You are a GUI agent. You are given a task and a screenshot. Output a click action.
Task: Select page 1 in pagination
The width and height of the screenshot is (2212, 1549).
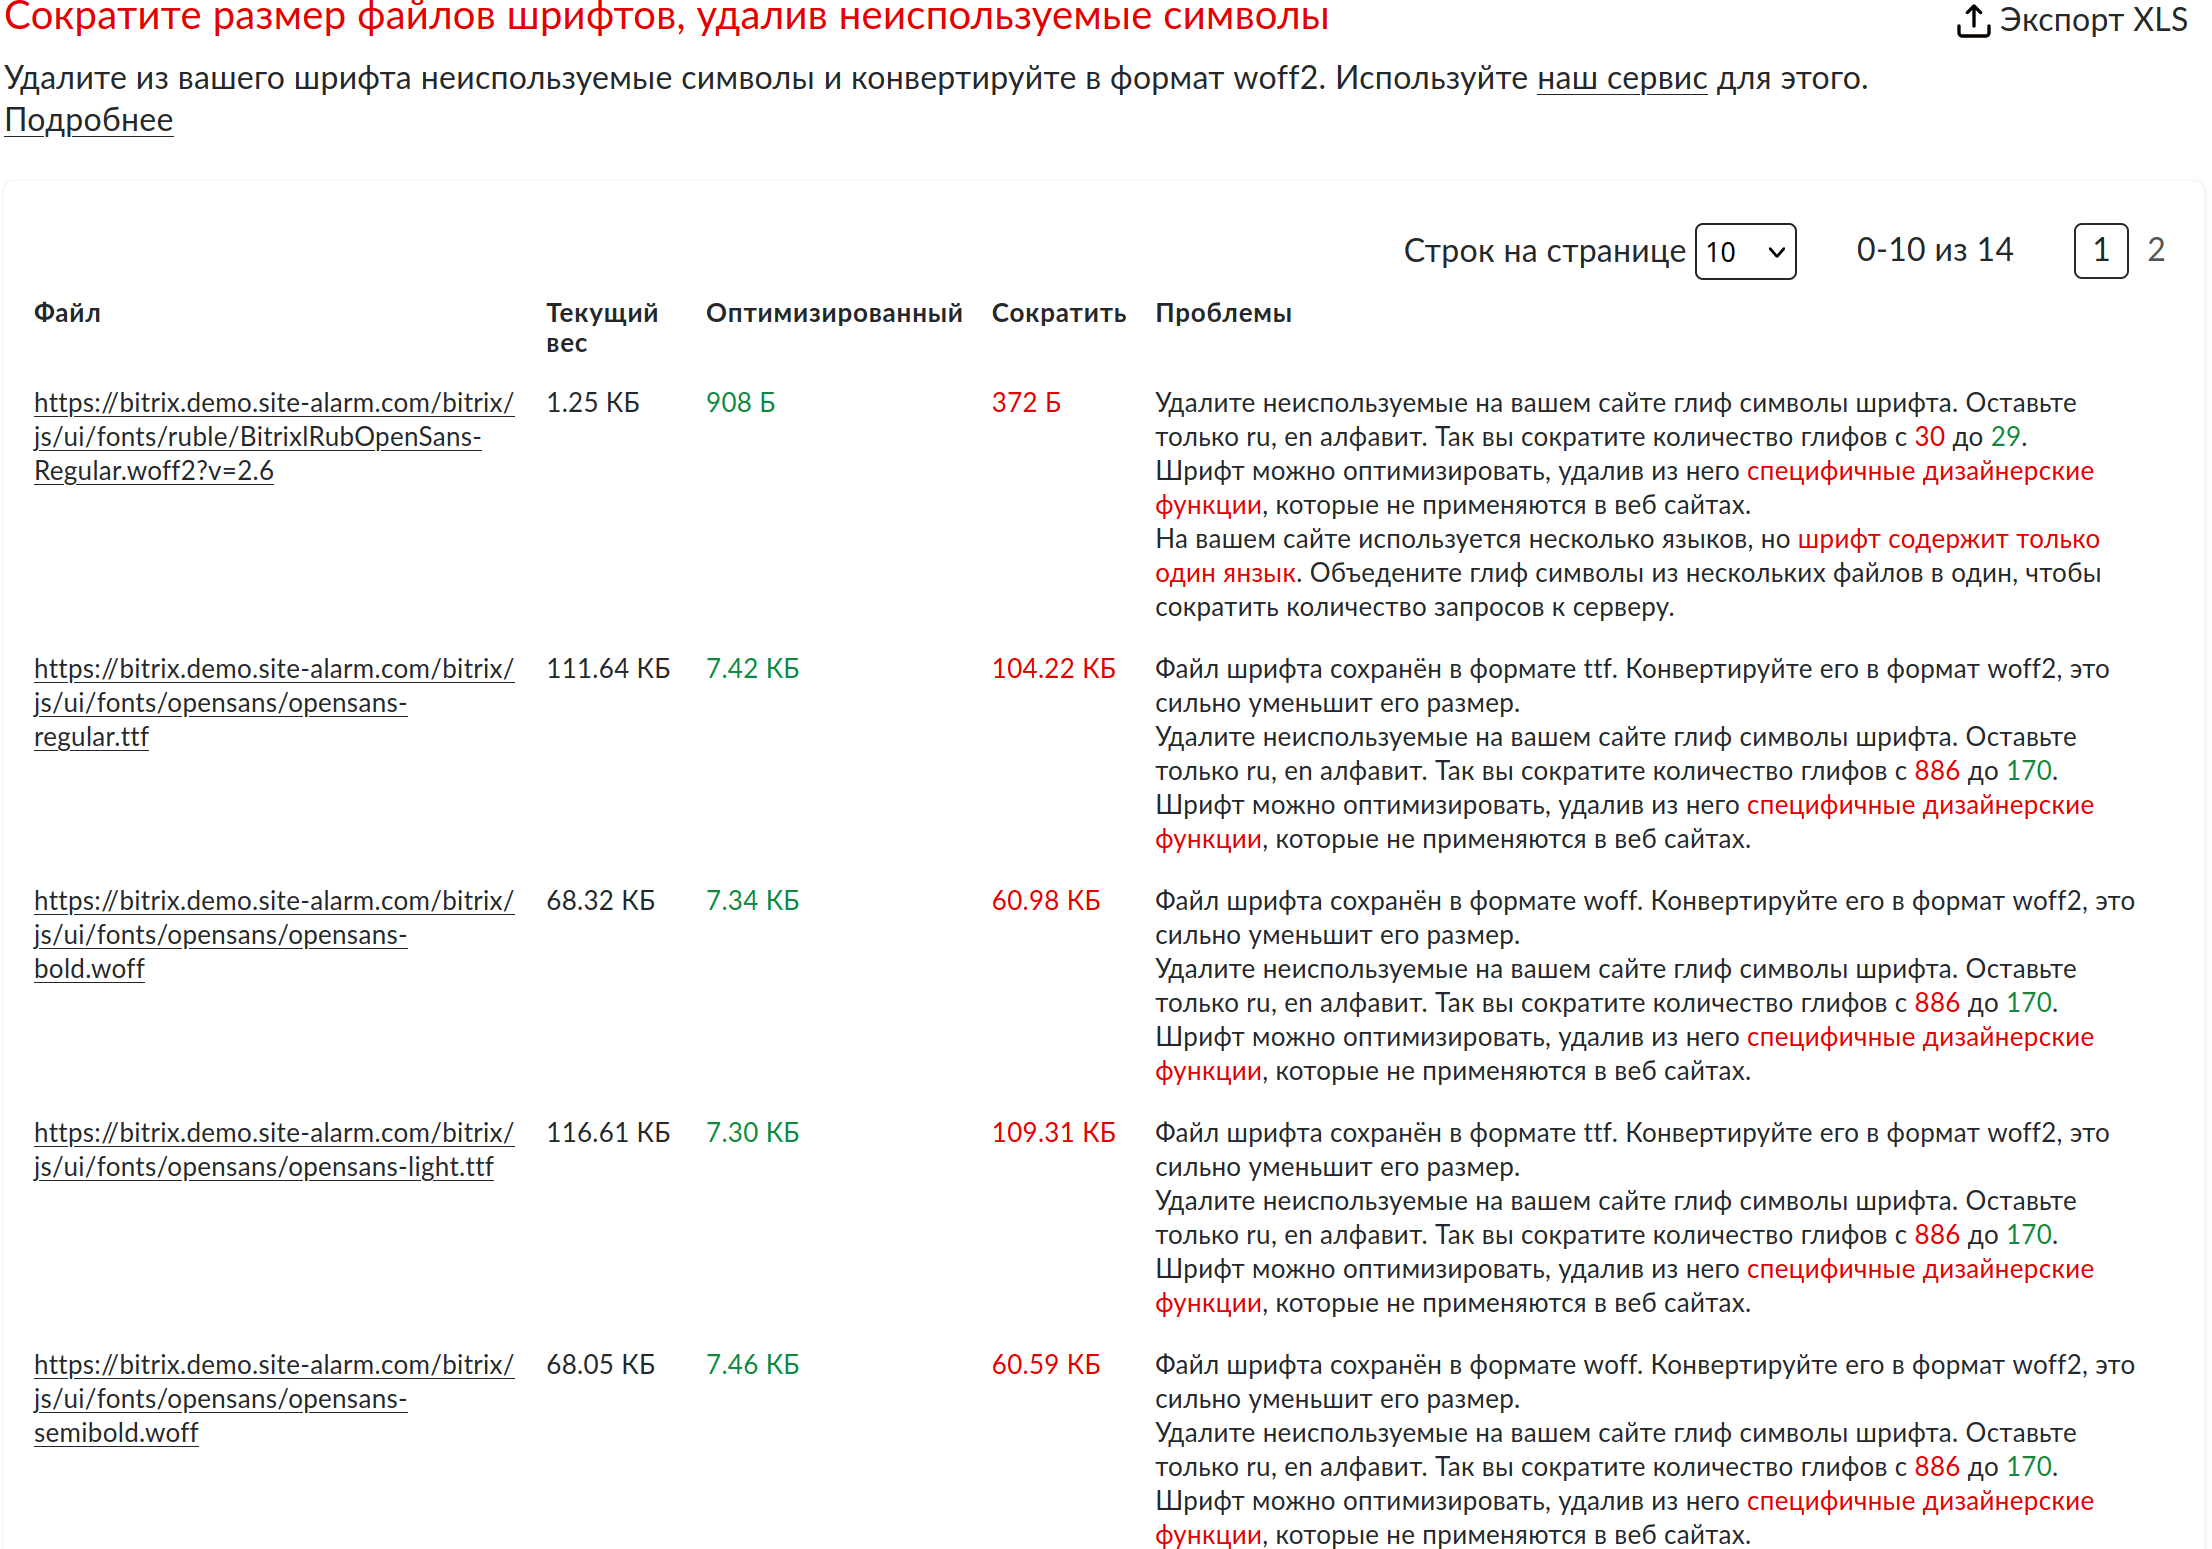(2100, 250)
